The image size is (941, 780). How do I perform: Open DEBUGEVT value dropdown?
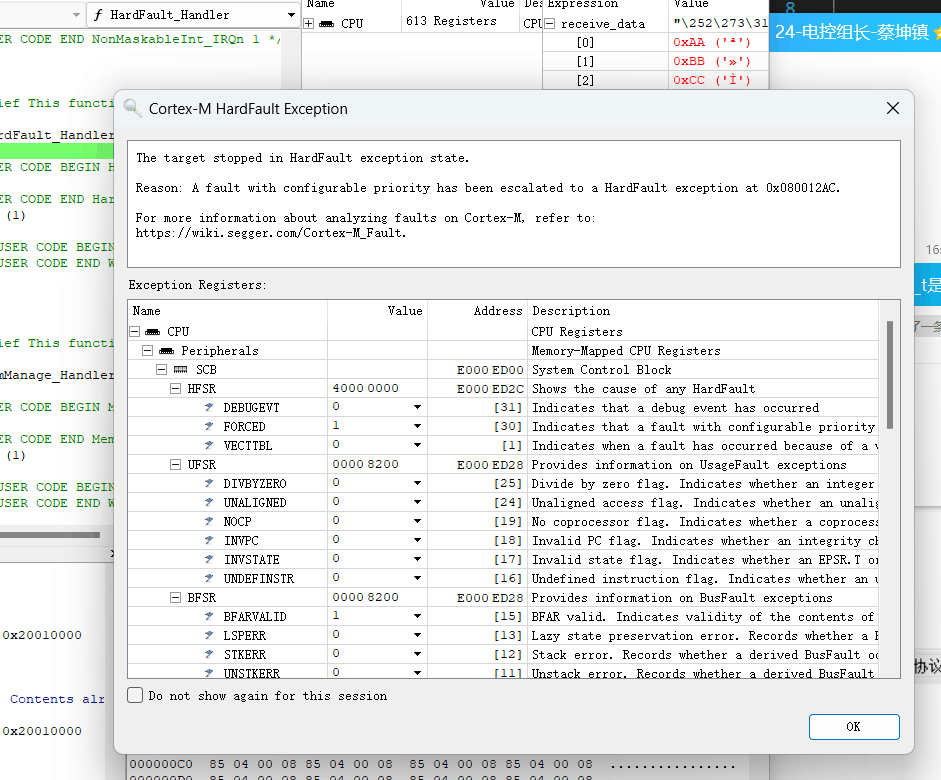click(x=416, y=407)
